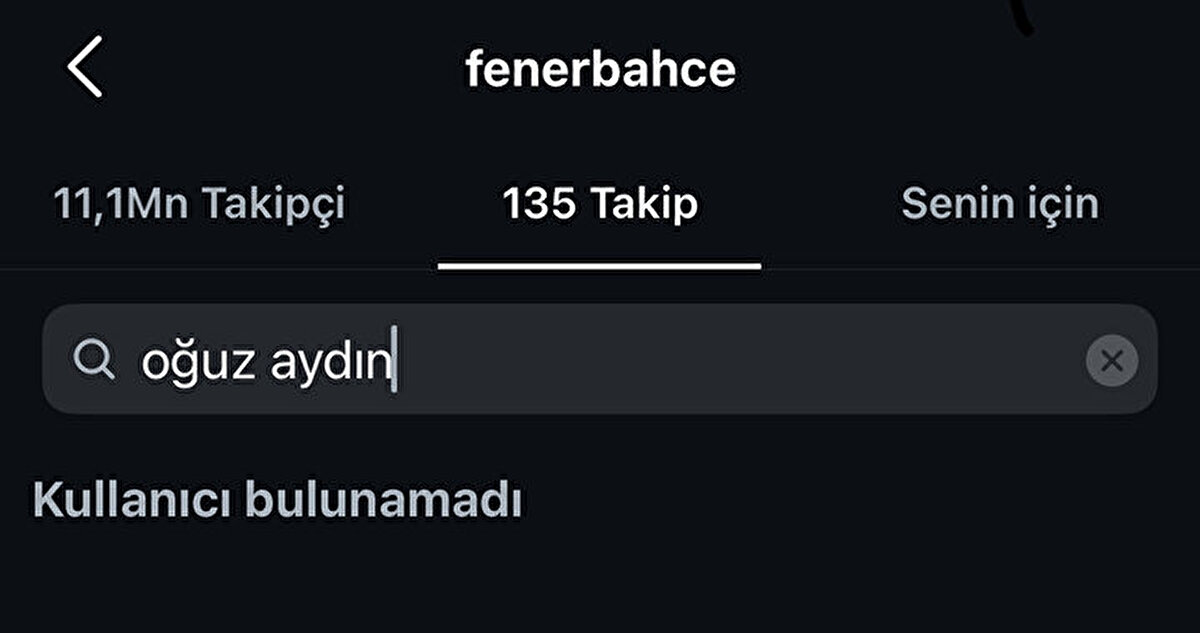
Task: Show suggestions under Senin için
Action: (x=999, y=204)
